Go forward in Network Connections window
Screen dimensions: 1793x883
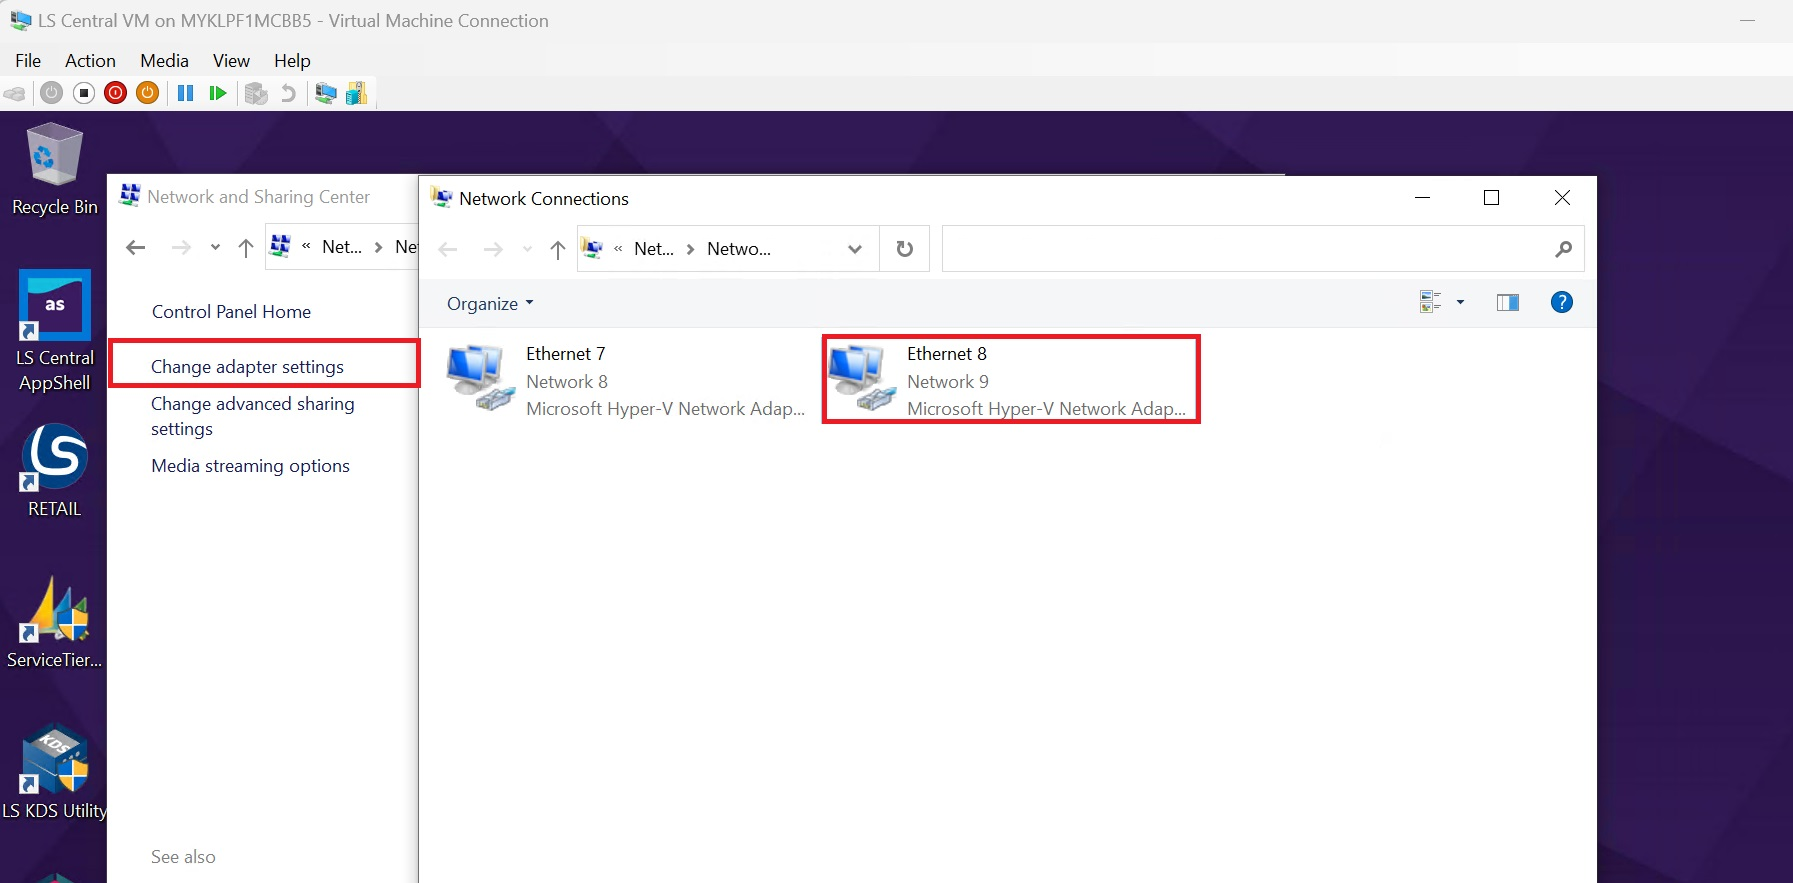493,249
